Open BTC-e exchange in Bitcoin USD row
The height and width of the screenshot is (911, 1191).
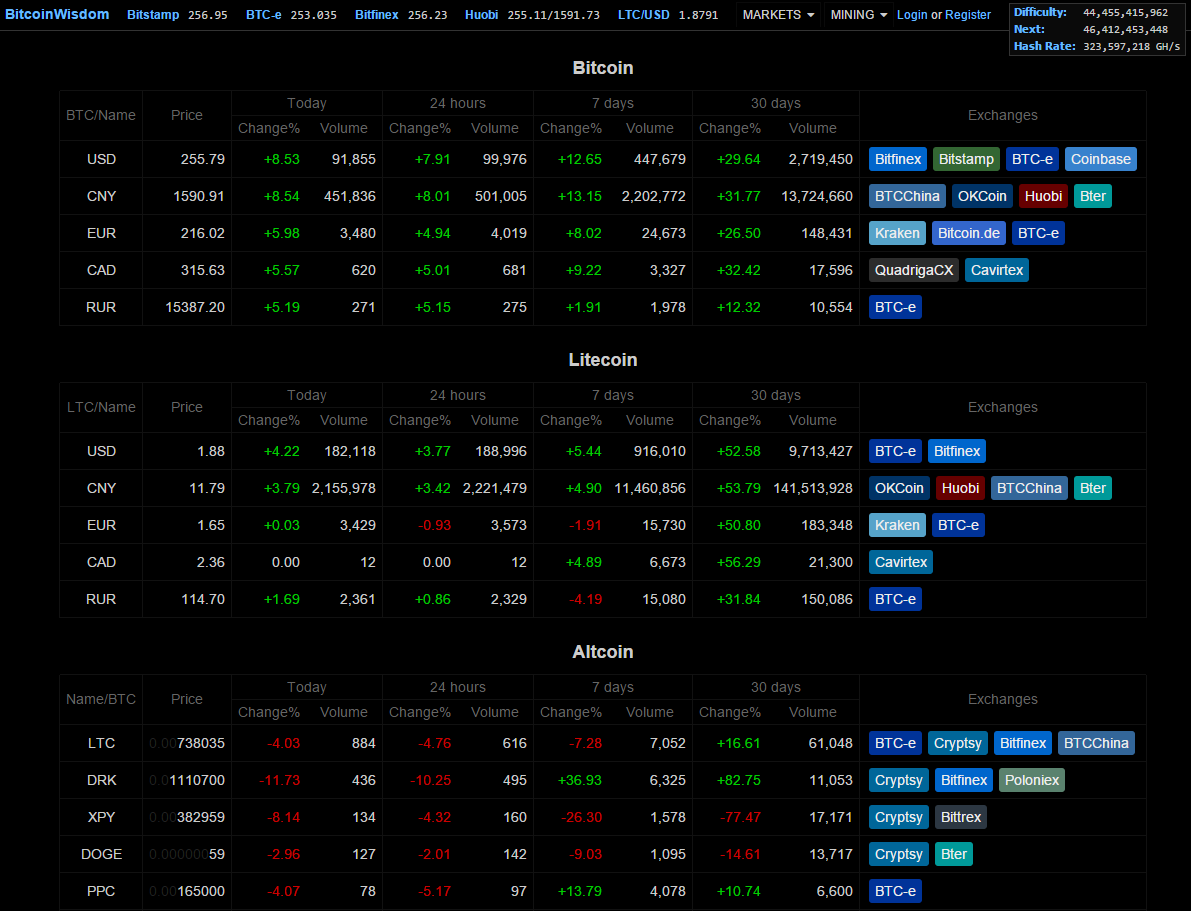coord(1032,160)
